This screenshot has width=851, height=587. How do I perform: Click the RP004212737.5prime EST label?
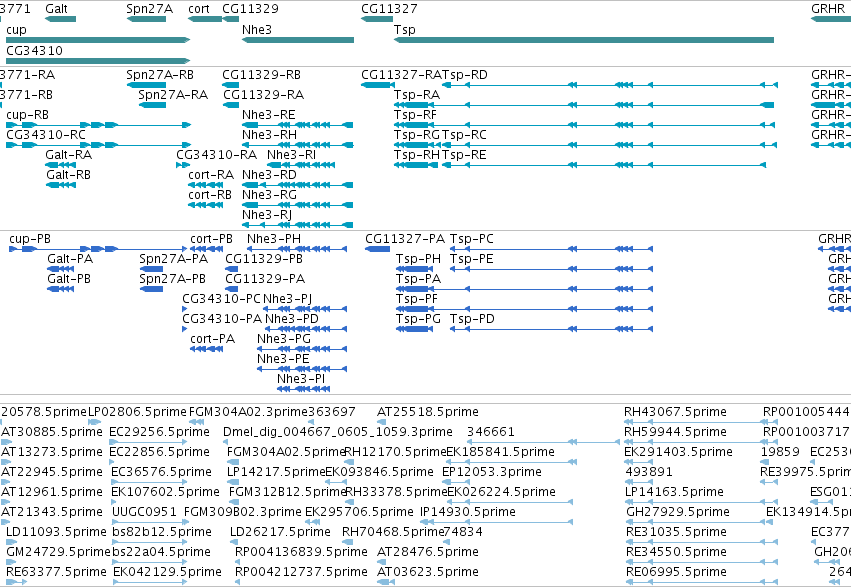pyautogui.click(x=301, y=572)
